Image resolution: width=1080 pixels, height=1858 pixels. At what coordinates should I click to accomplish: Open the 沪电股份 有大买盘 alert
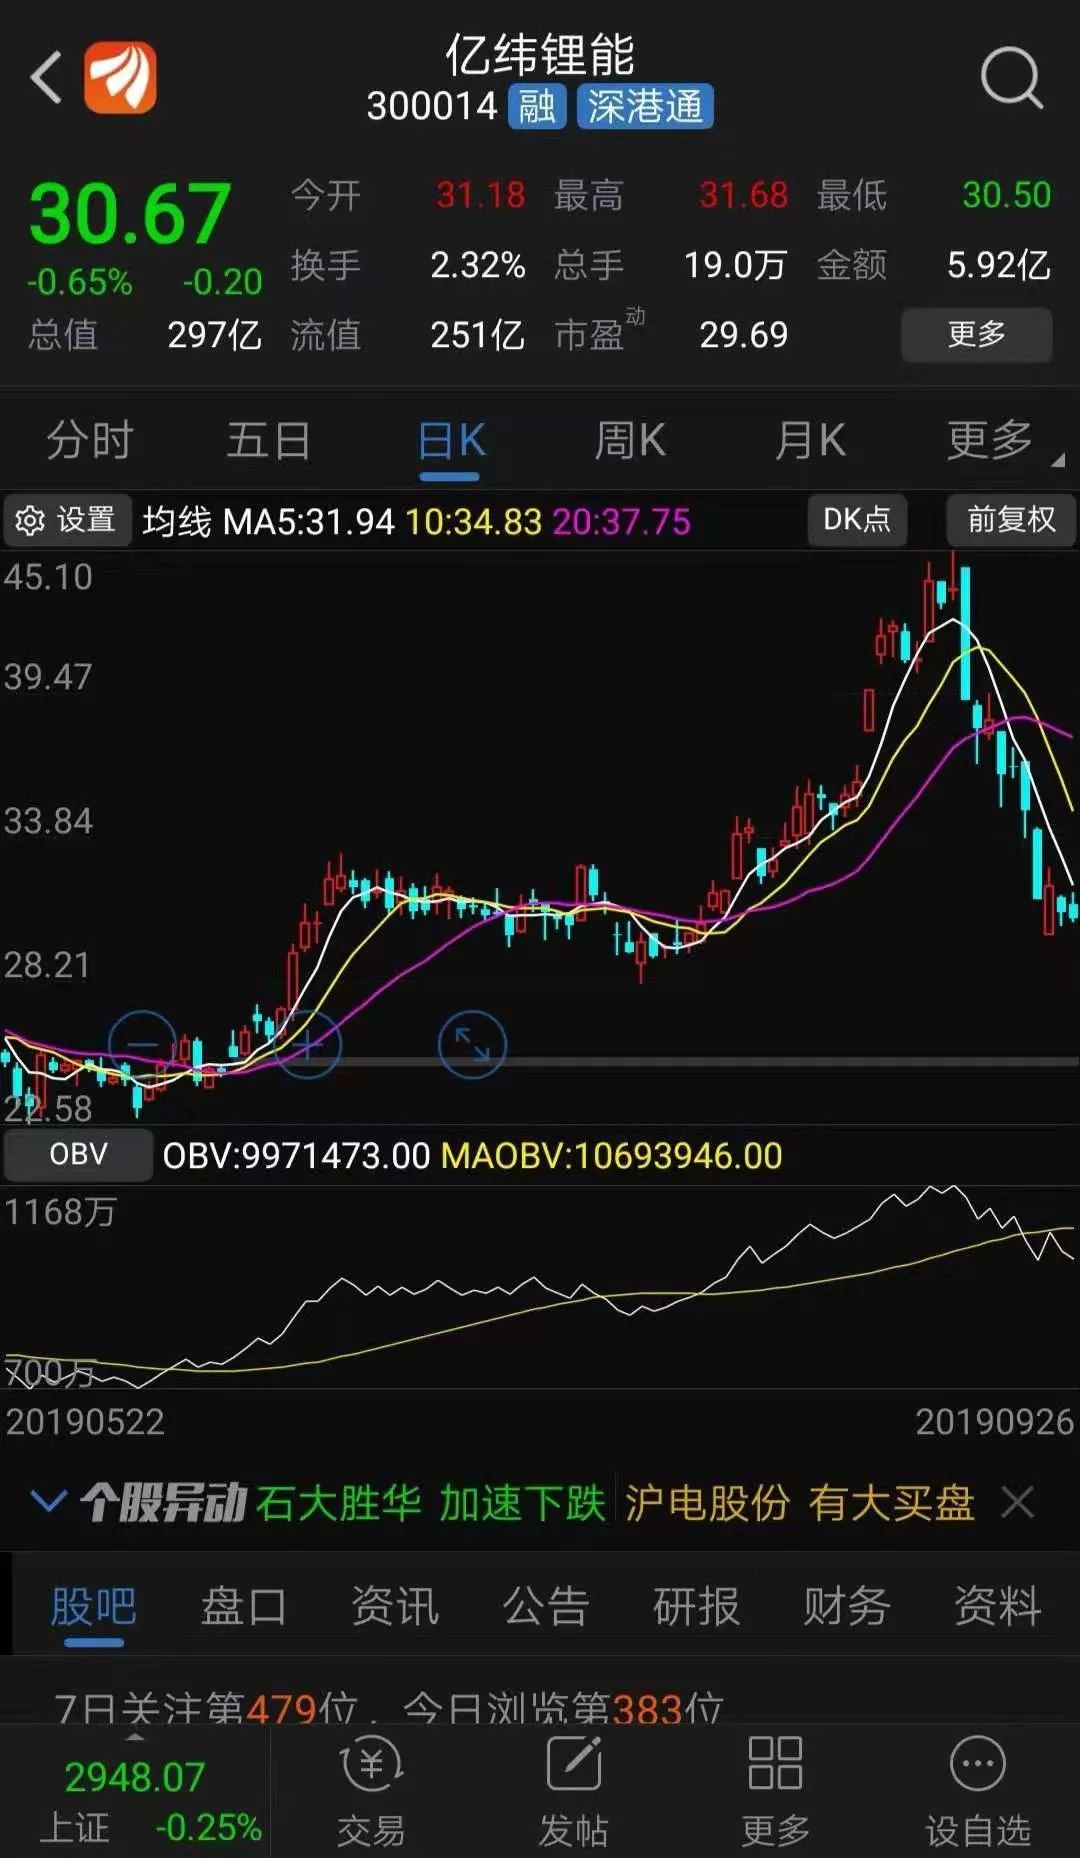point(800,1502)
